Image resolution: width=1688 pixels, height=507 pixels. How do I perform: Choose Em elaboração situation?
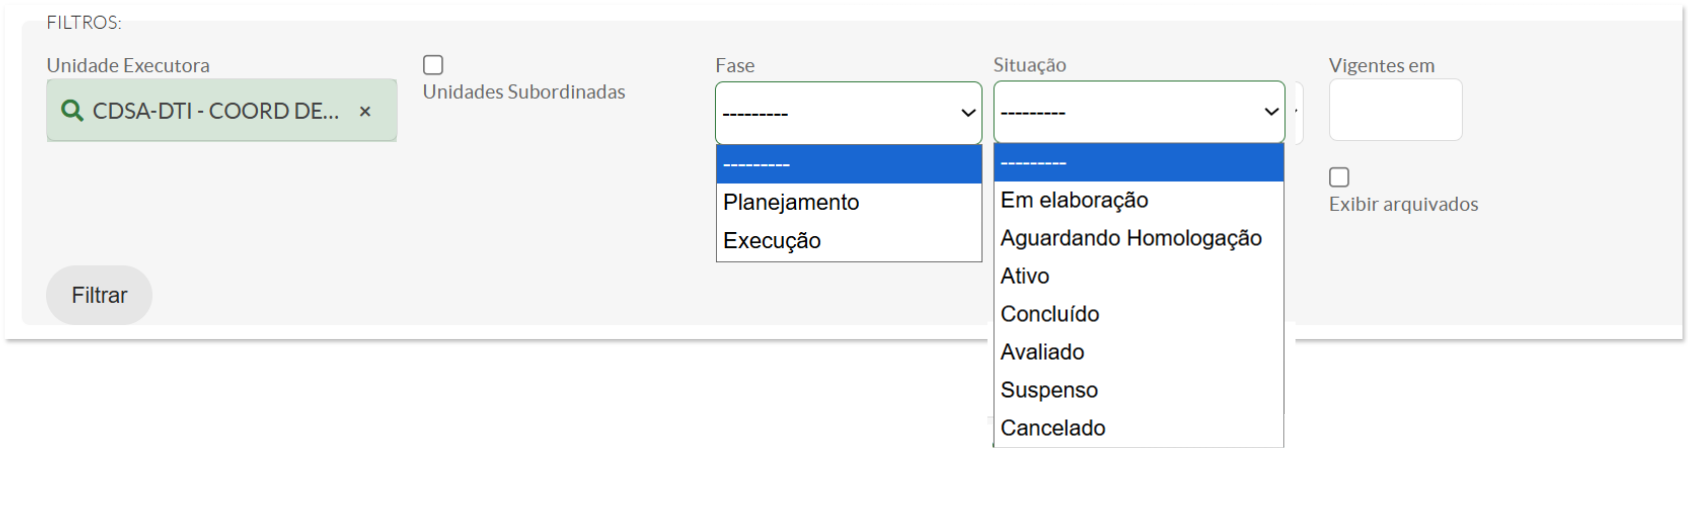click(1074, 200)
